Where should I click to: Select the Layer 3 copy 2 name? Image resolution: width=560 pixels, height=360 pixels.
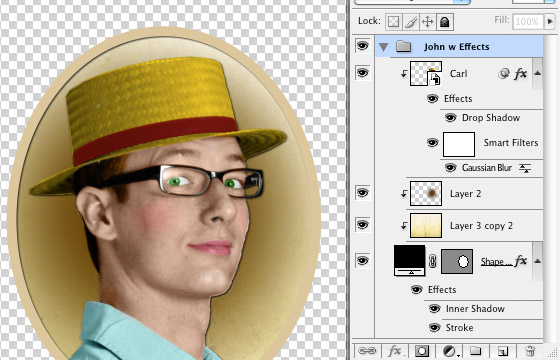481,226
